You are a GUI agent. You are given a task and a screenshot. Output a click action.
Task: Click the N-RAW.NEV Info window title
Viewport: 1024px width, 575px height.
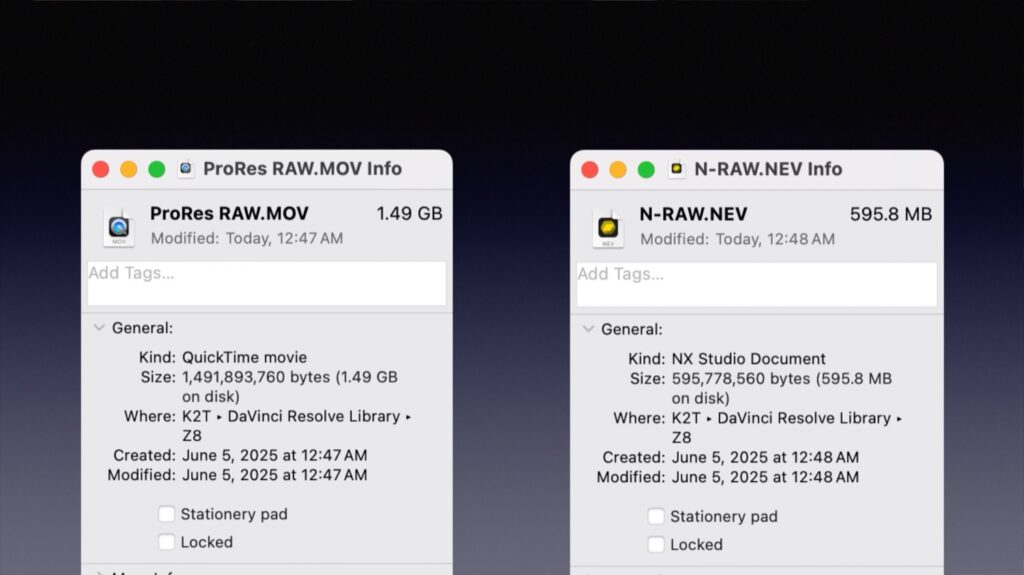[x=768, y=169]
